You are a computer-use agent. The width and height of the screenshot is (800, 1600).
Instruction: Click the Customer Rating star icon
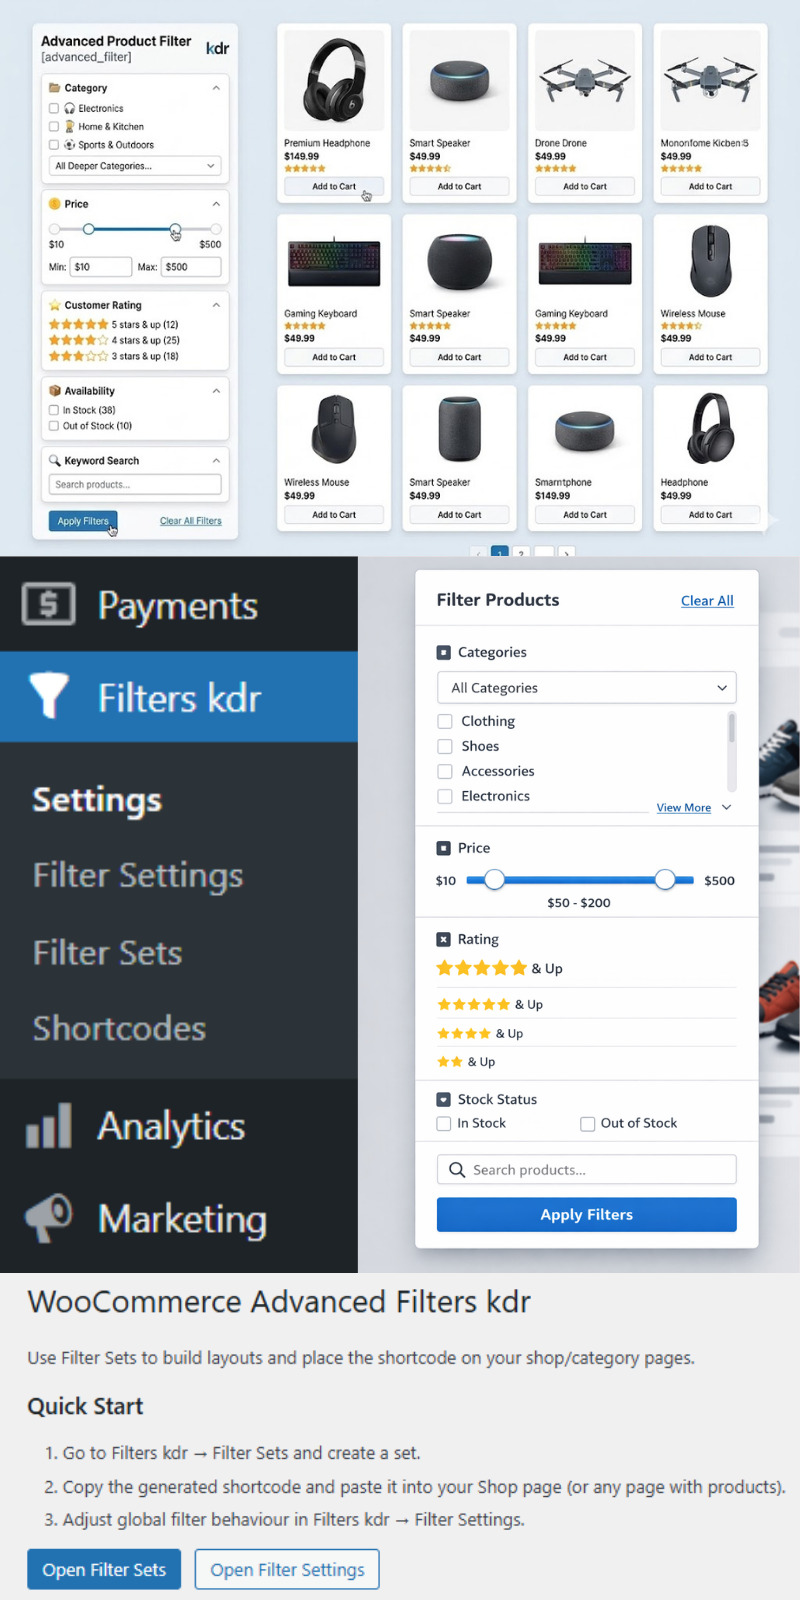click(54, 305)
